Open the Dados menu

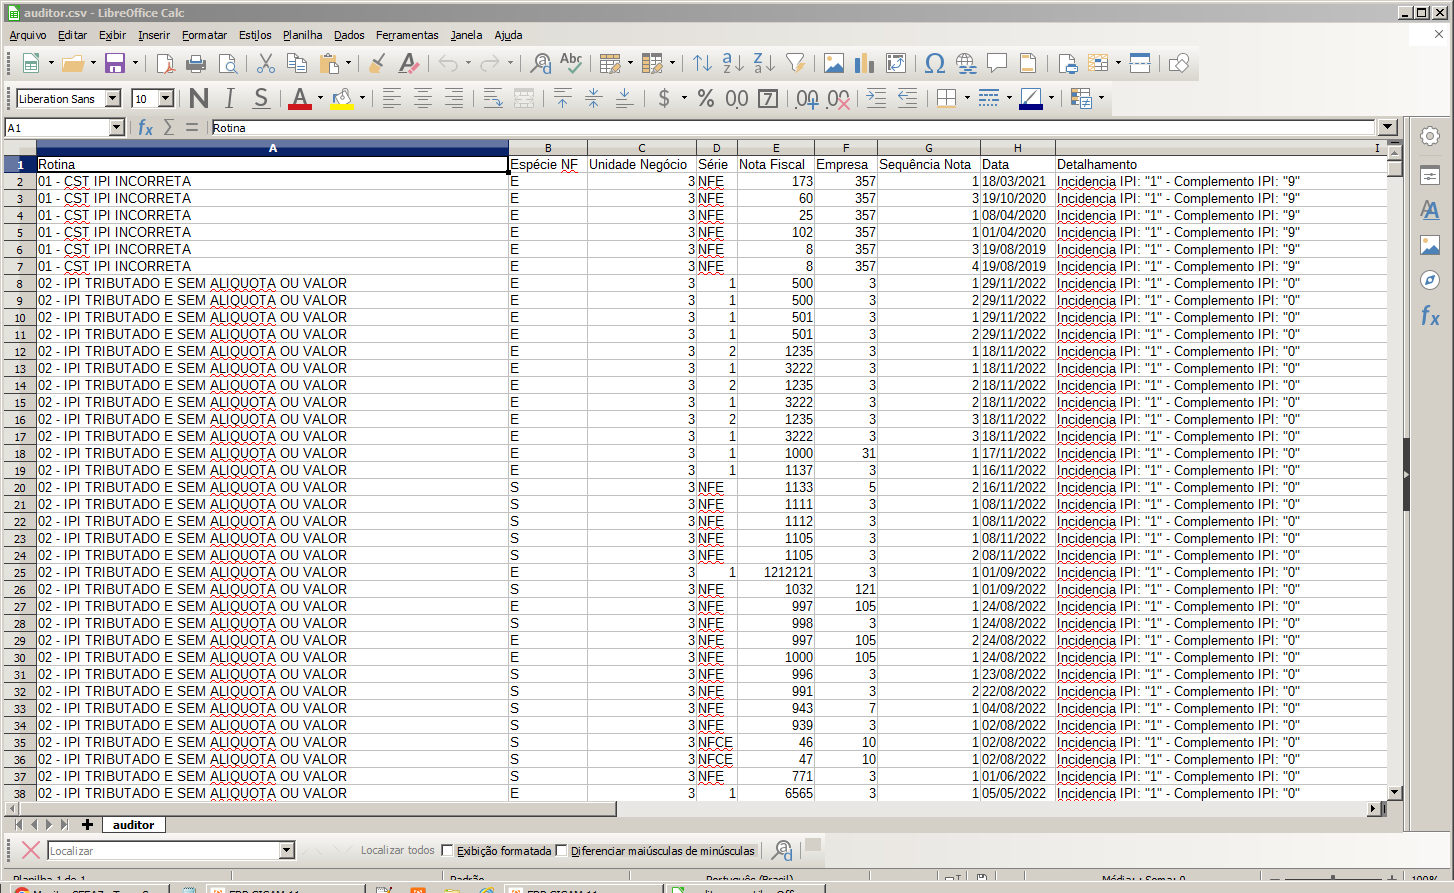(x=349, y=35)
